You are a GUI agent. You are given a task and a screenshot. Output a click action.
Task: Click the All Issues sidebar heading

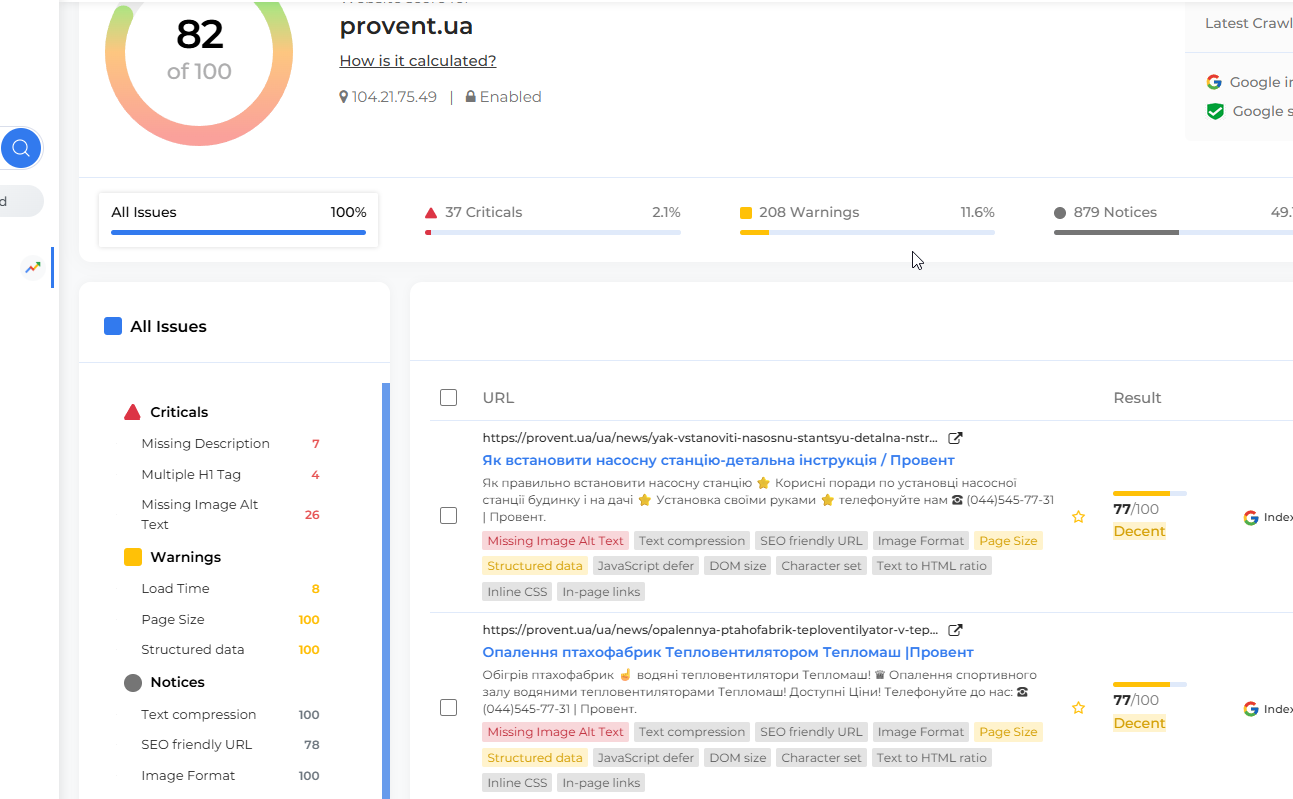pos(168,327)
